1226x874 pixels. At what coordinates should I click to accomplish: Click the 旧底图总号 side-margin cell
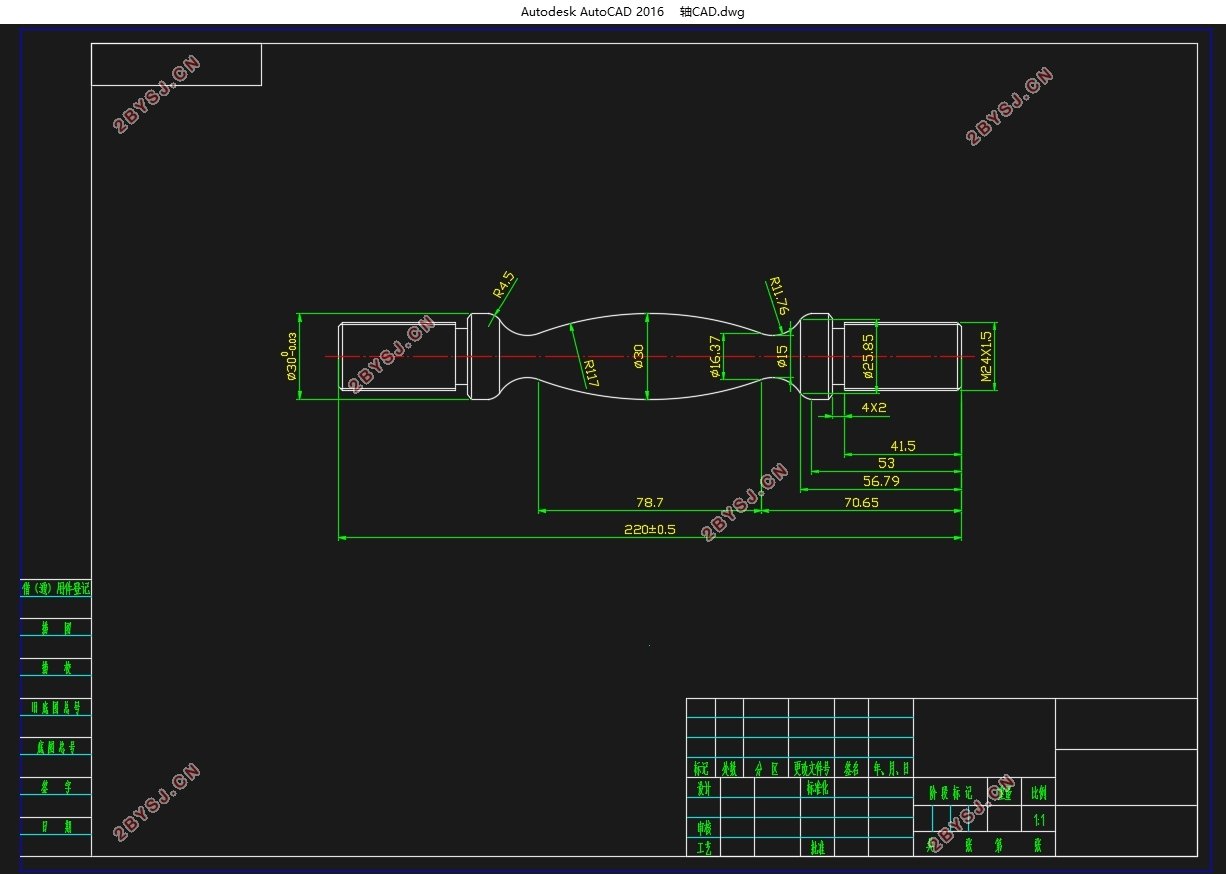56,707
